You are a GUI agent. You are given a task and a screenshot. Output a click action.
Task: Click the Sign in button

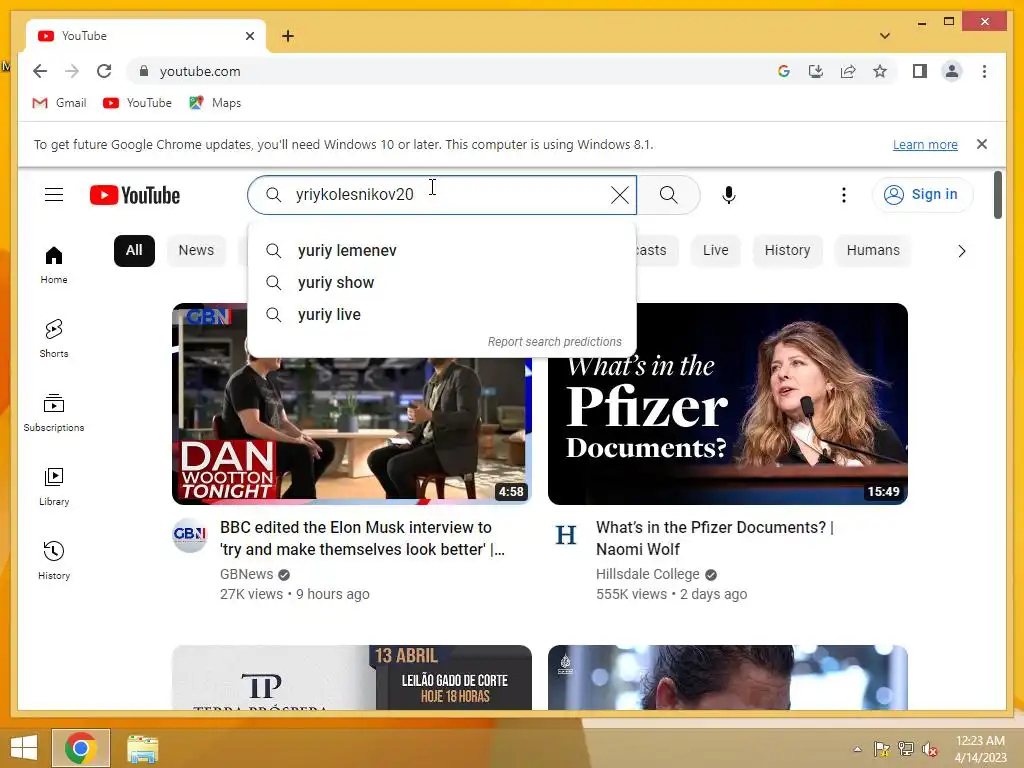click(x=922, y=195)
